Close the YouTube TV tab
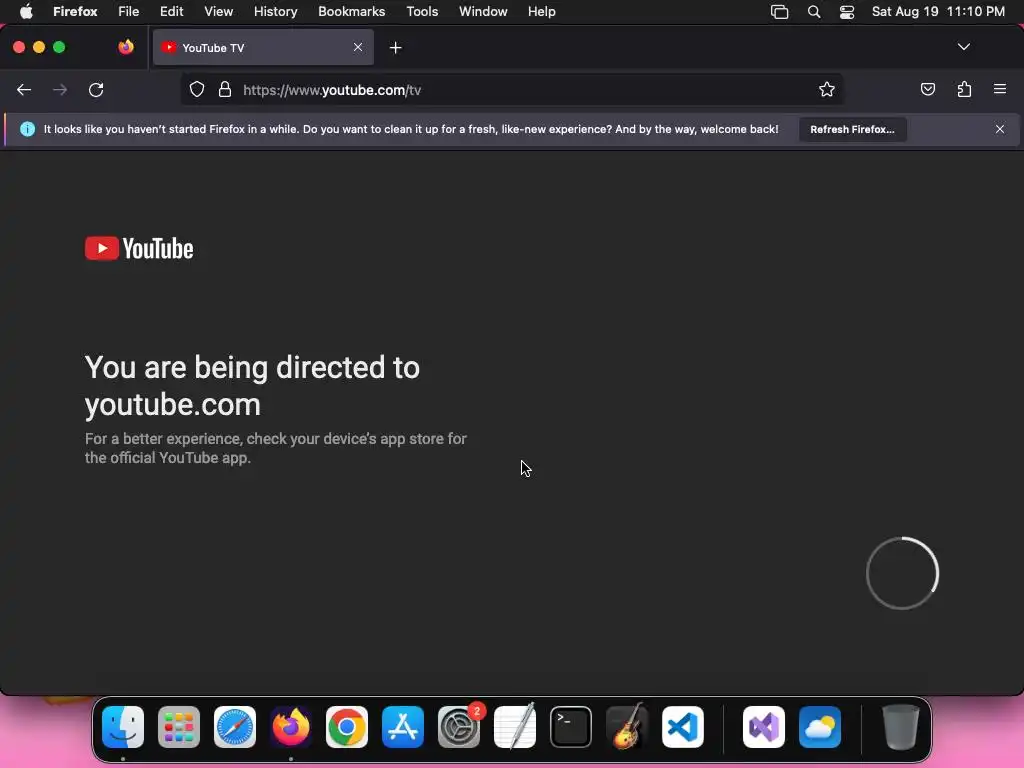 358,47
